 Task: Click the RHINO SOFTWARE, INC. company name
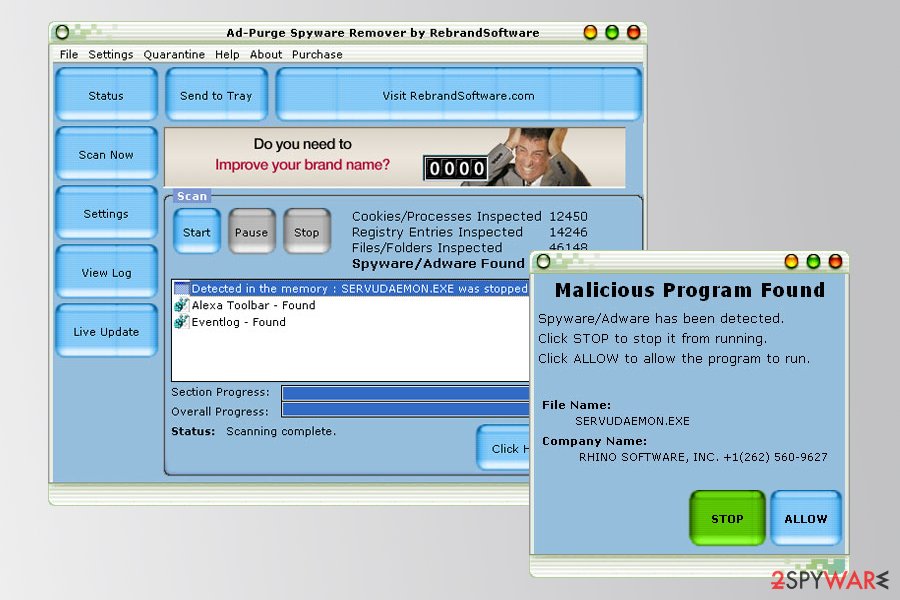coord(703,457)
